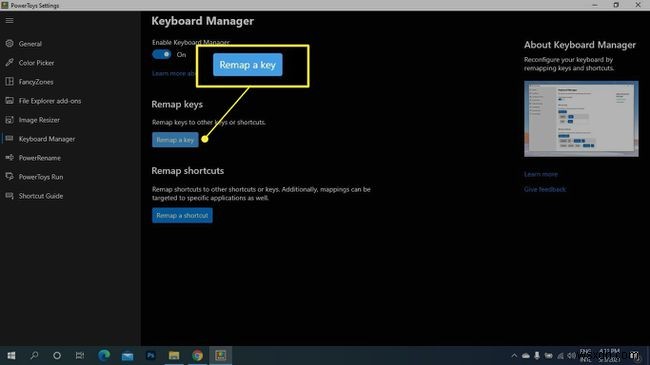Open the taskbar search icon

(x=34, y=355)
